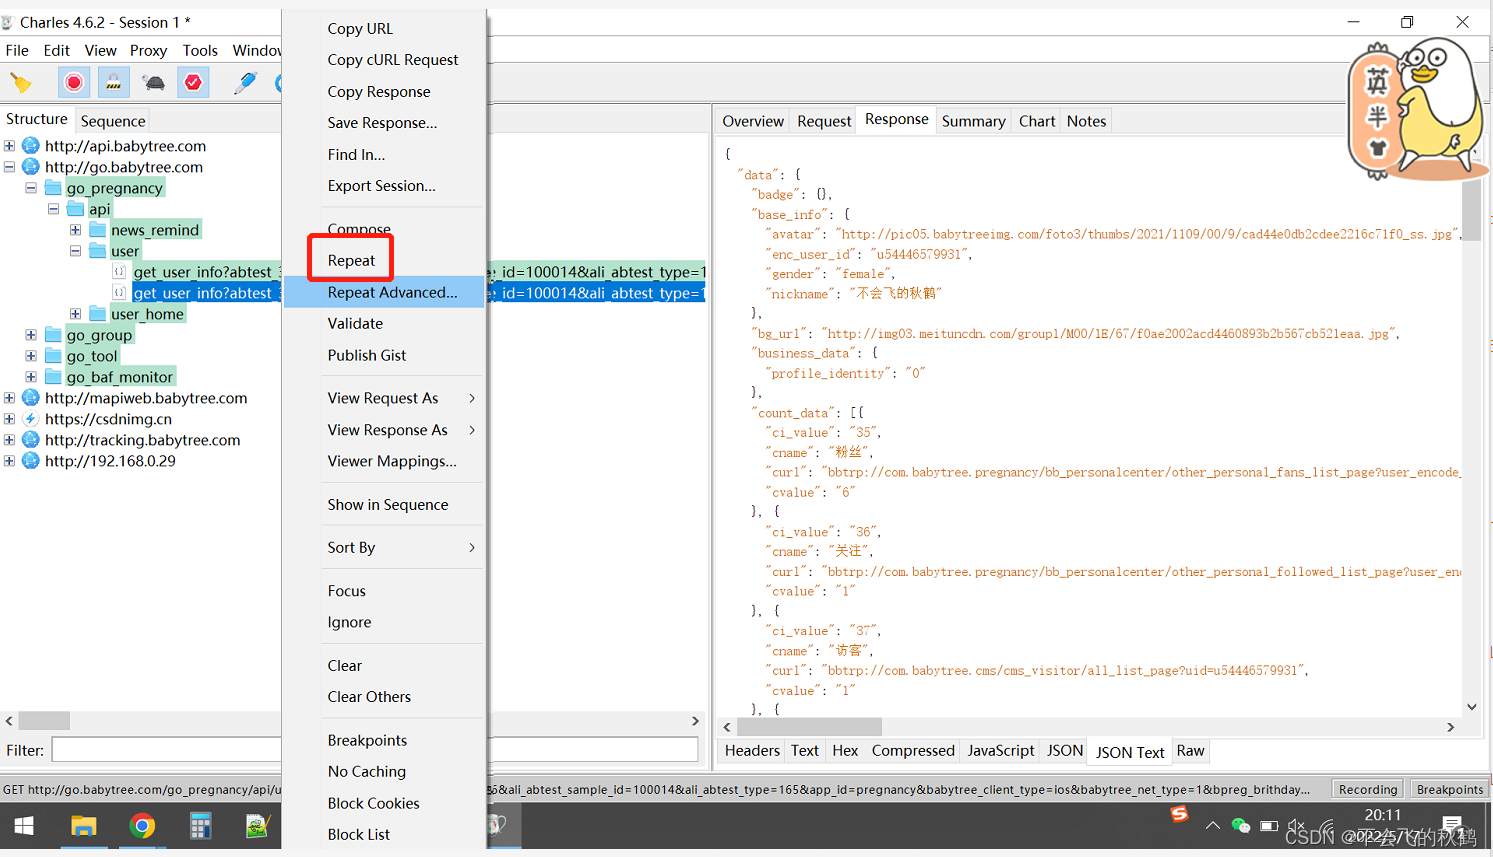
Task: Open the Proxy menu
Action: click(x=148, y=50)
